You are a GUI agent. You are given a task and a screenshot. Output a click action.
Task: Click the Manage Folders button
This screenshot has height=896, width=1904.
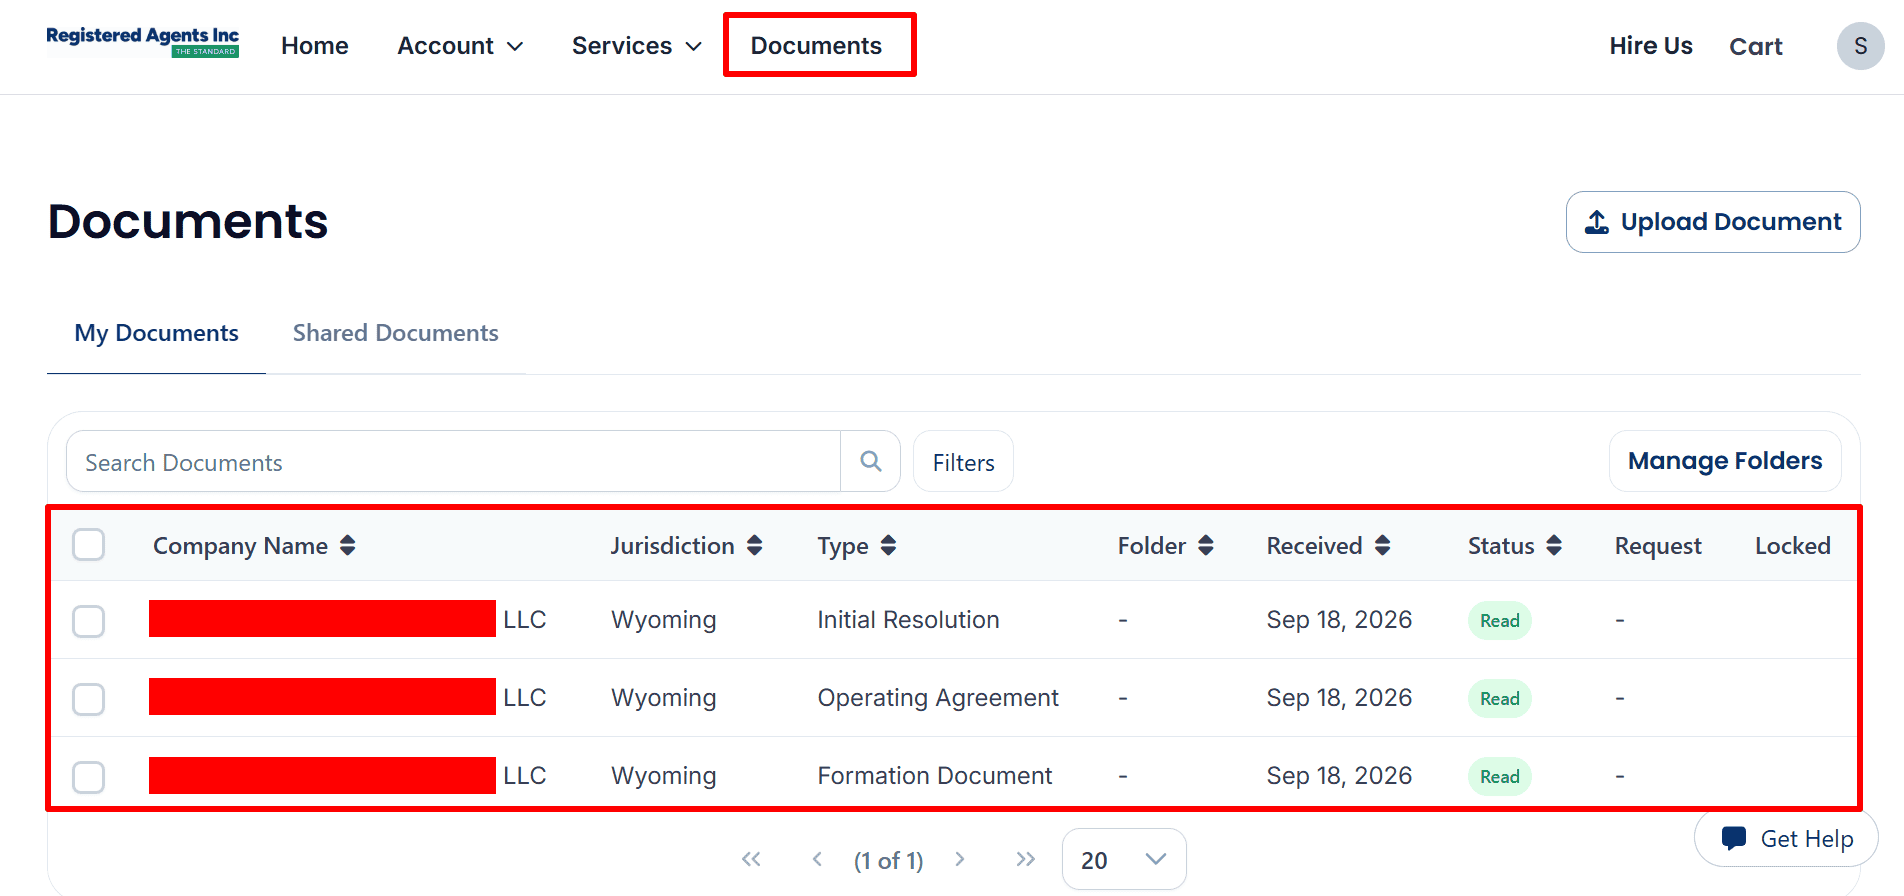click(1725, 461)
